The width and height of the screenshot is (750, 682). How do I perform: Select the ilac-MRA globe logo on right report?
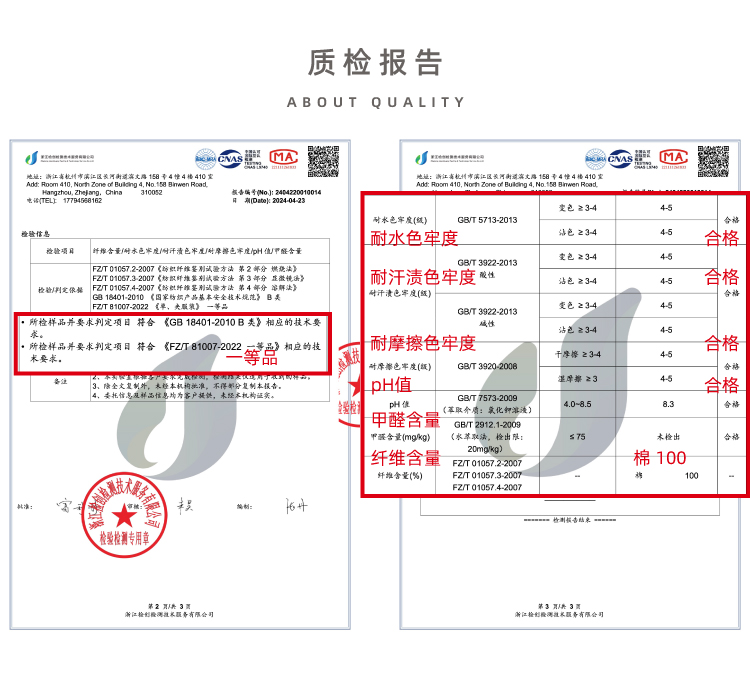coord(596,159)
